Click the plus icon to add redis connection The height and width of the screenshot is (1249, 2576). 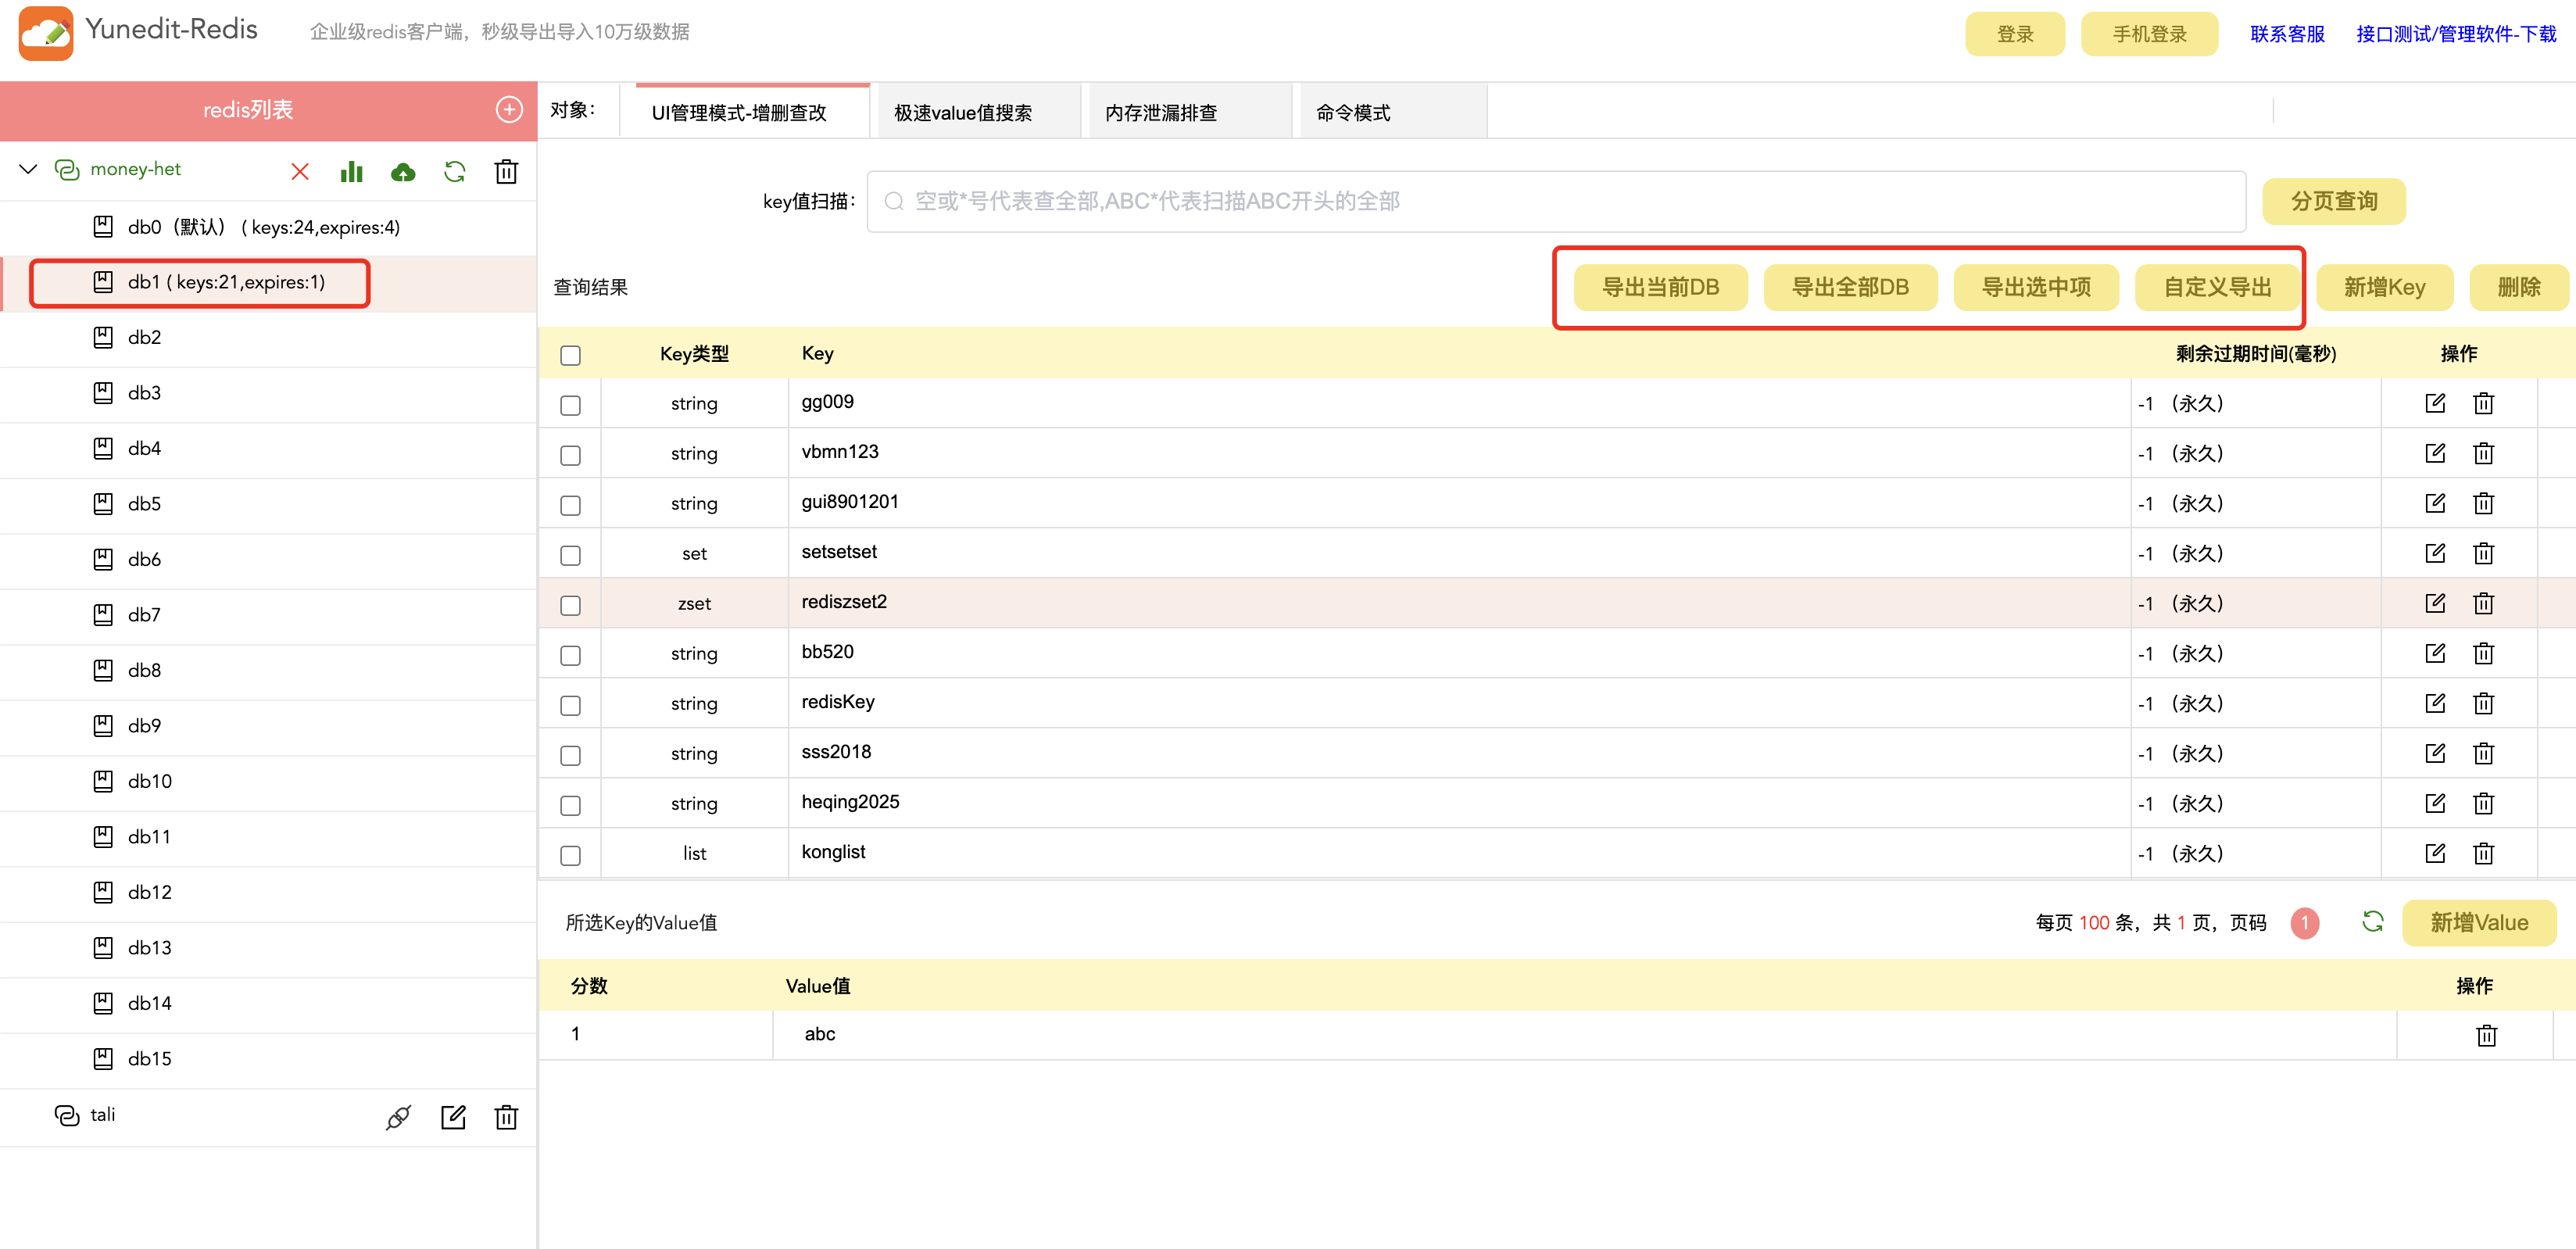pyautogui.click(x=509, y=110)
